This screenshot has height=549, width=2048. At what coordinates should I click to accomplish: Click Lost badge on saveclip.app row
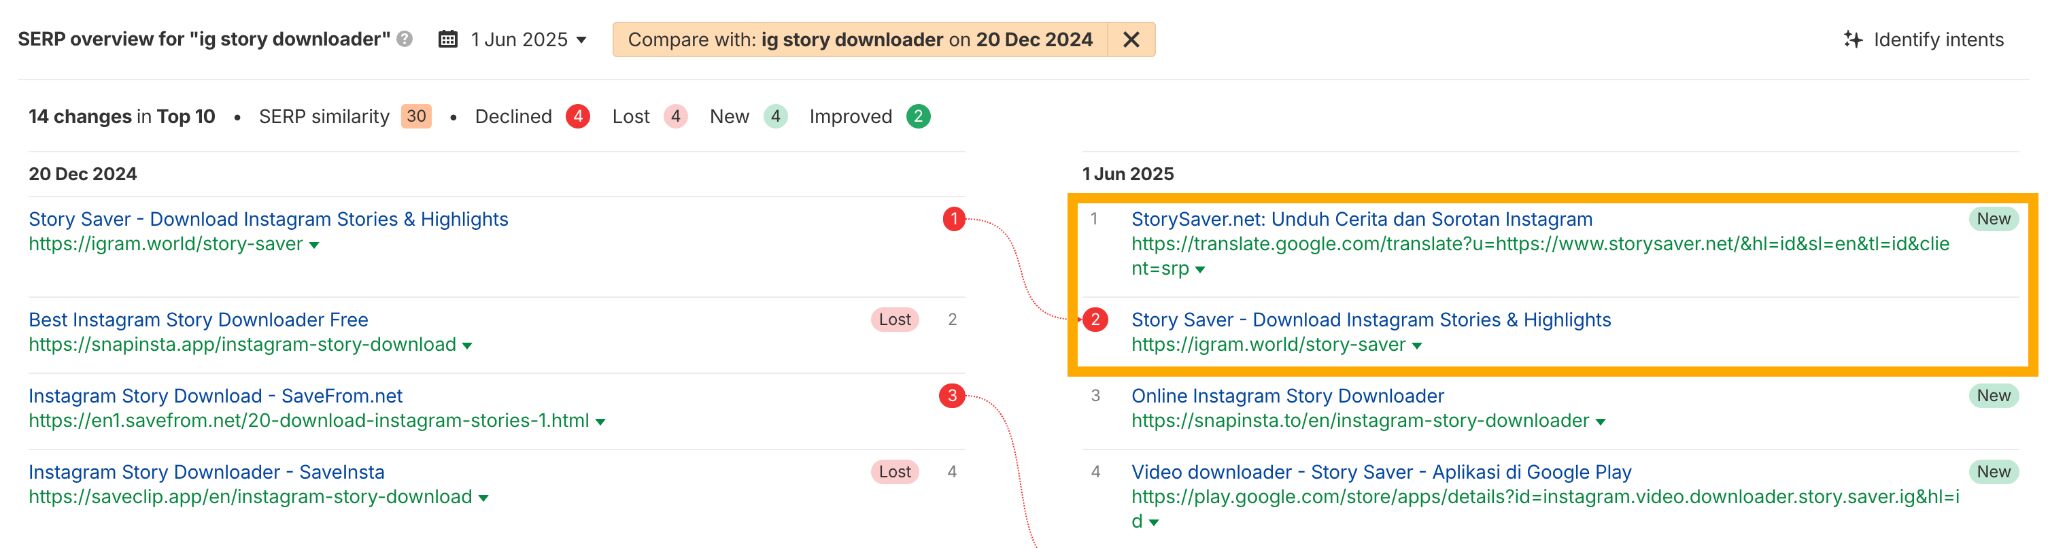tap(895, 471)
